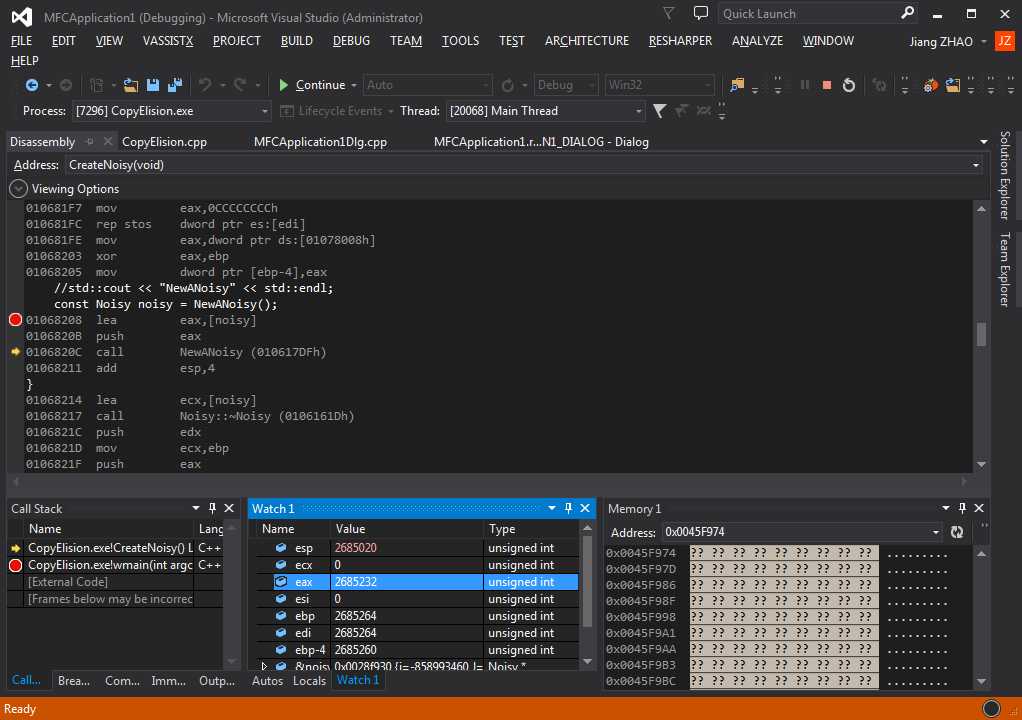Open the DEBUG menu
Screen dimensions: 1022x720
tap(351, 41)
